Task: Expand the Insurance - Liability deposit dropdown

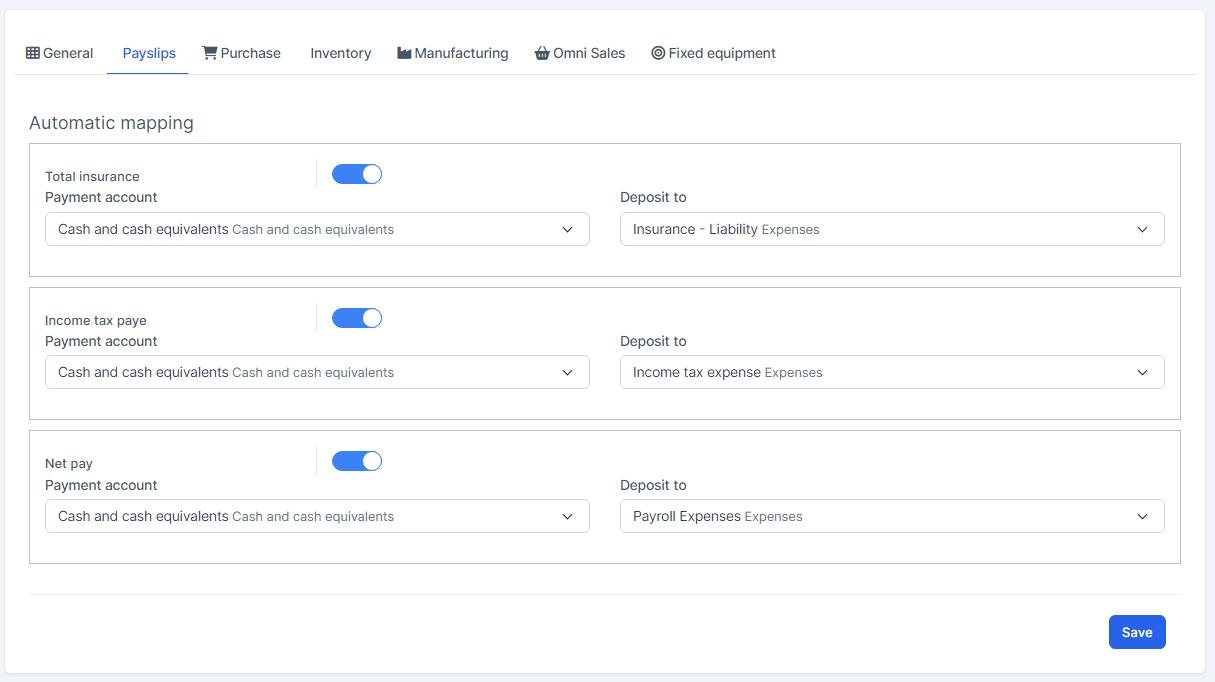Action: [x=892, y=229]
